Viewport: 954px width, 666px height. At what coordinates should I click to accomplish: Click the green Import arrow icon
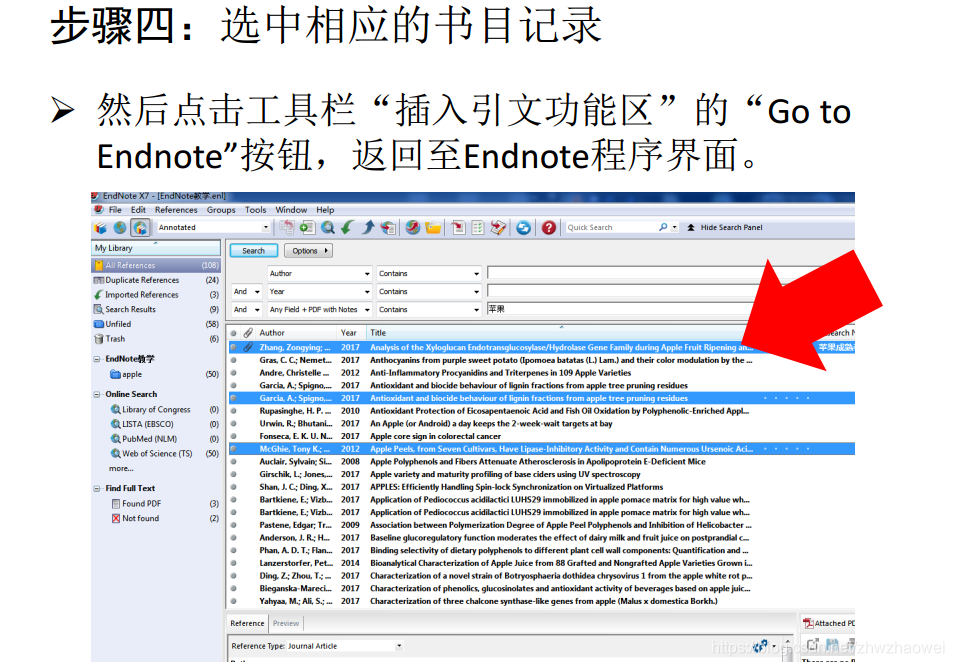pyautogui.click(x=347, y=227)
